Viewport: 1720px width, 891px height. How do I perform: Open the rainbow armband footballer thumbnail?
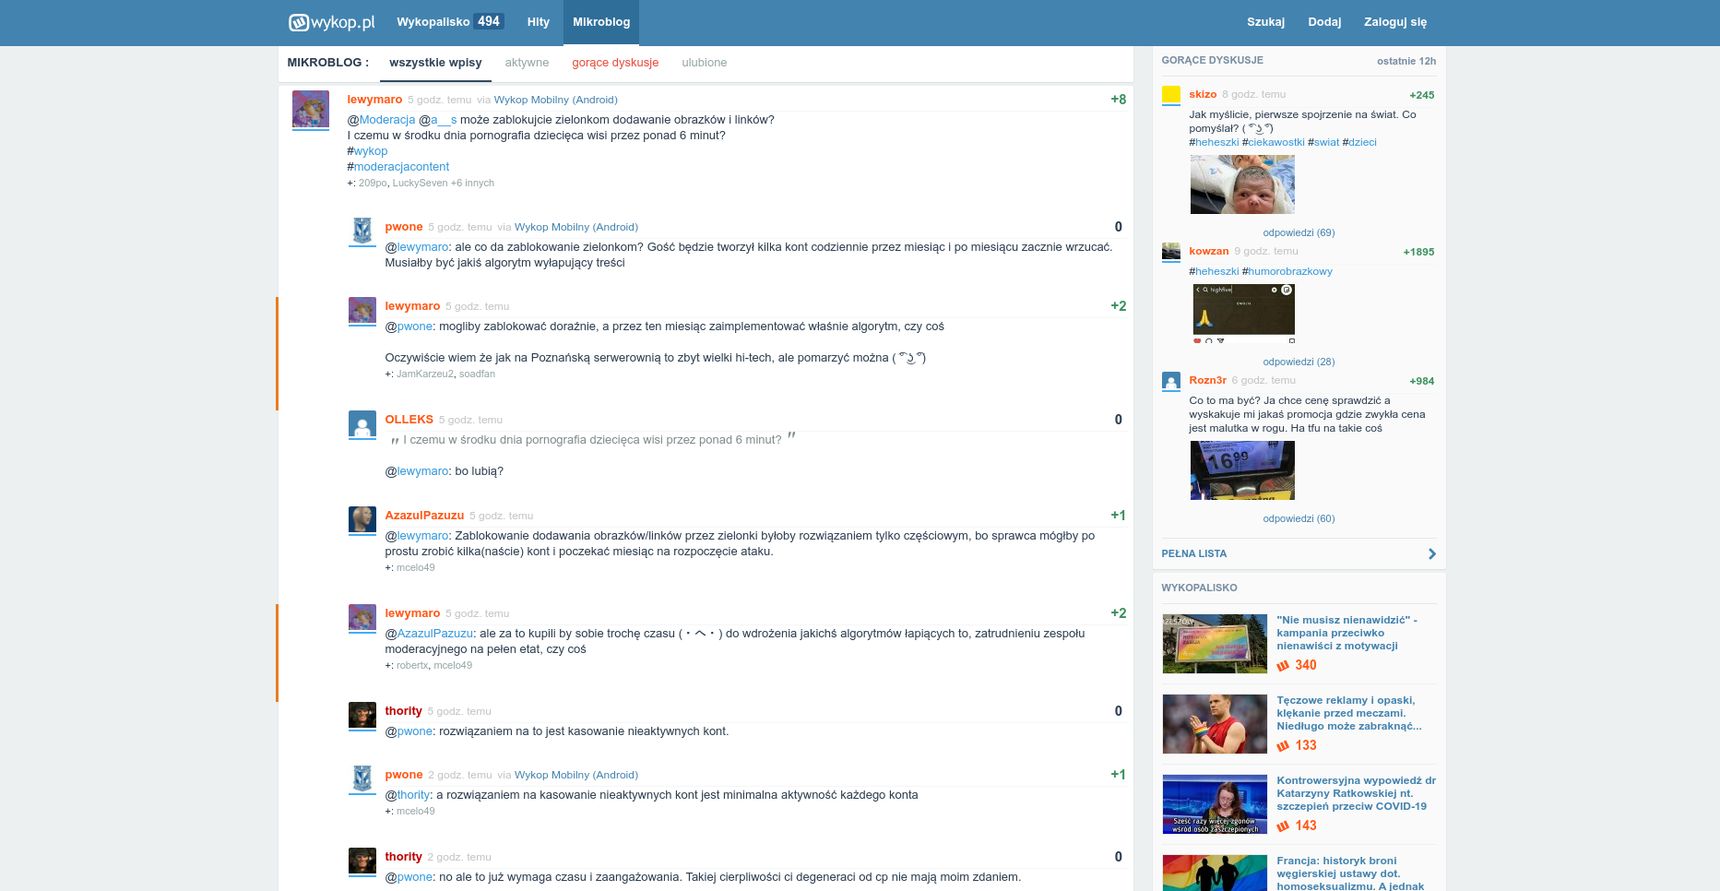click(1215, 724)
